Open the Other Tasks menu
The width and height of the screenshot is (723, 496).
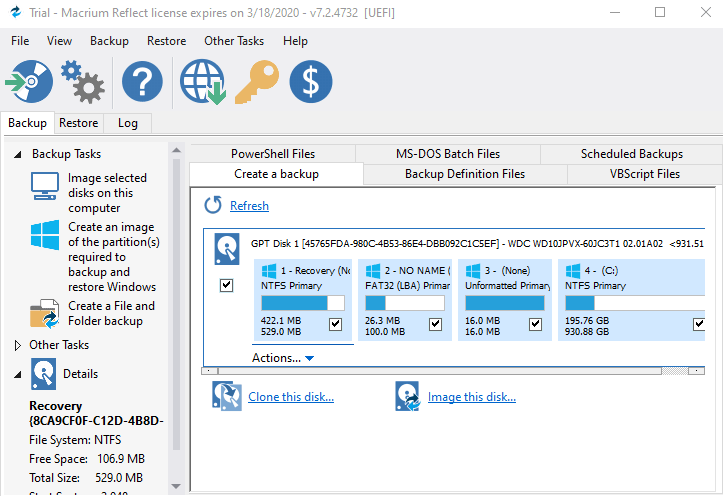point(234,41)
